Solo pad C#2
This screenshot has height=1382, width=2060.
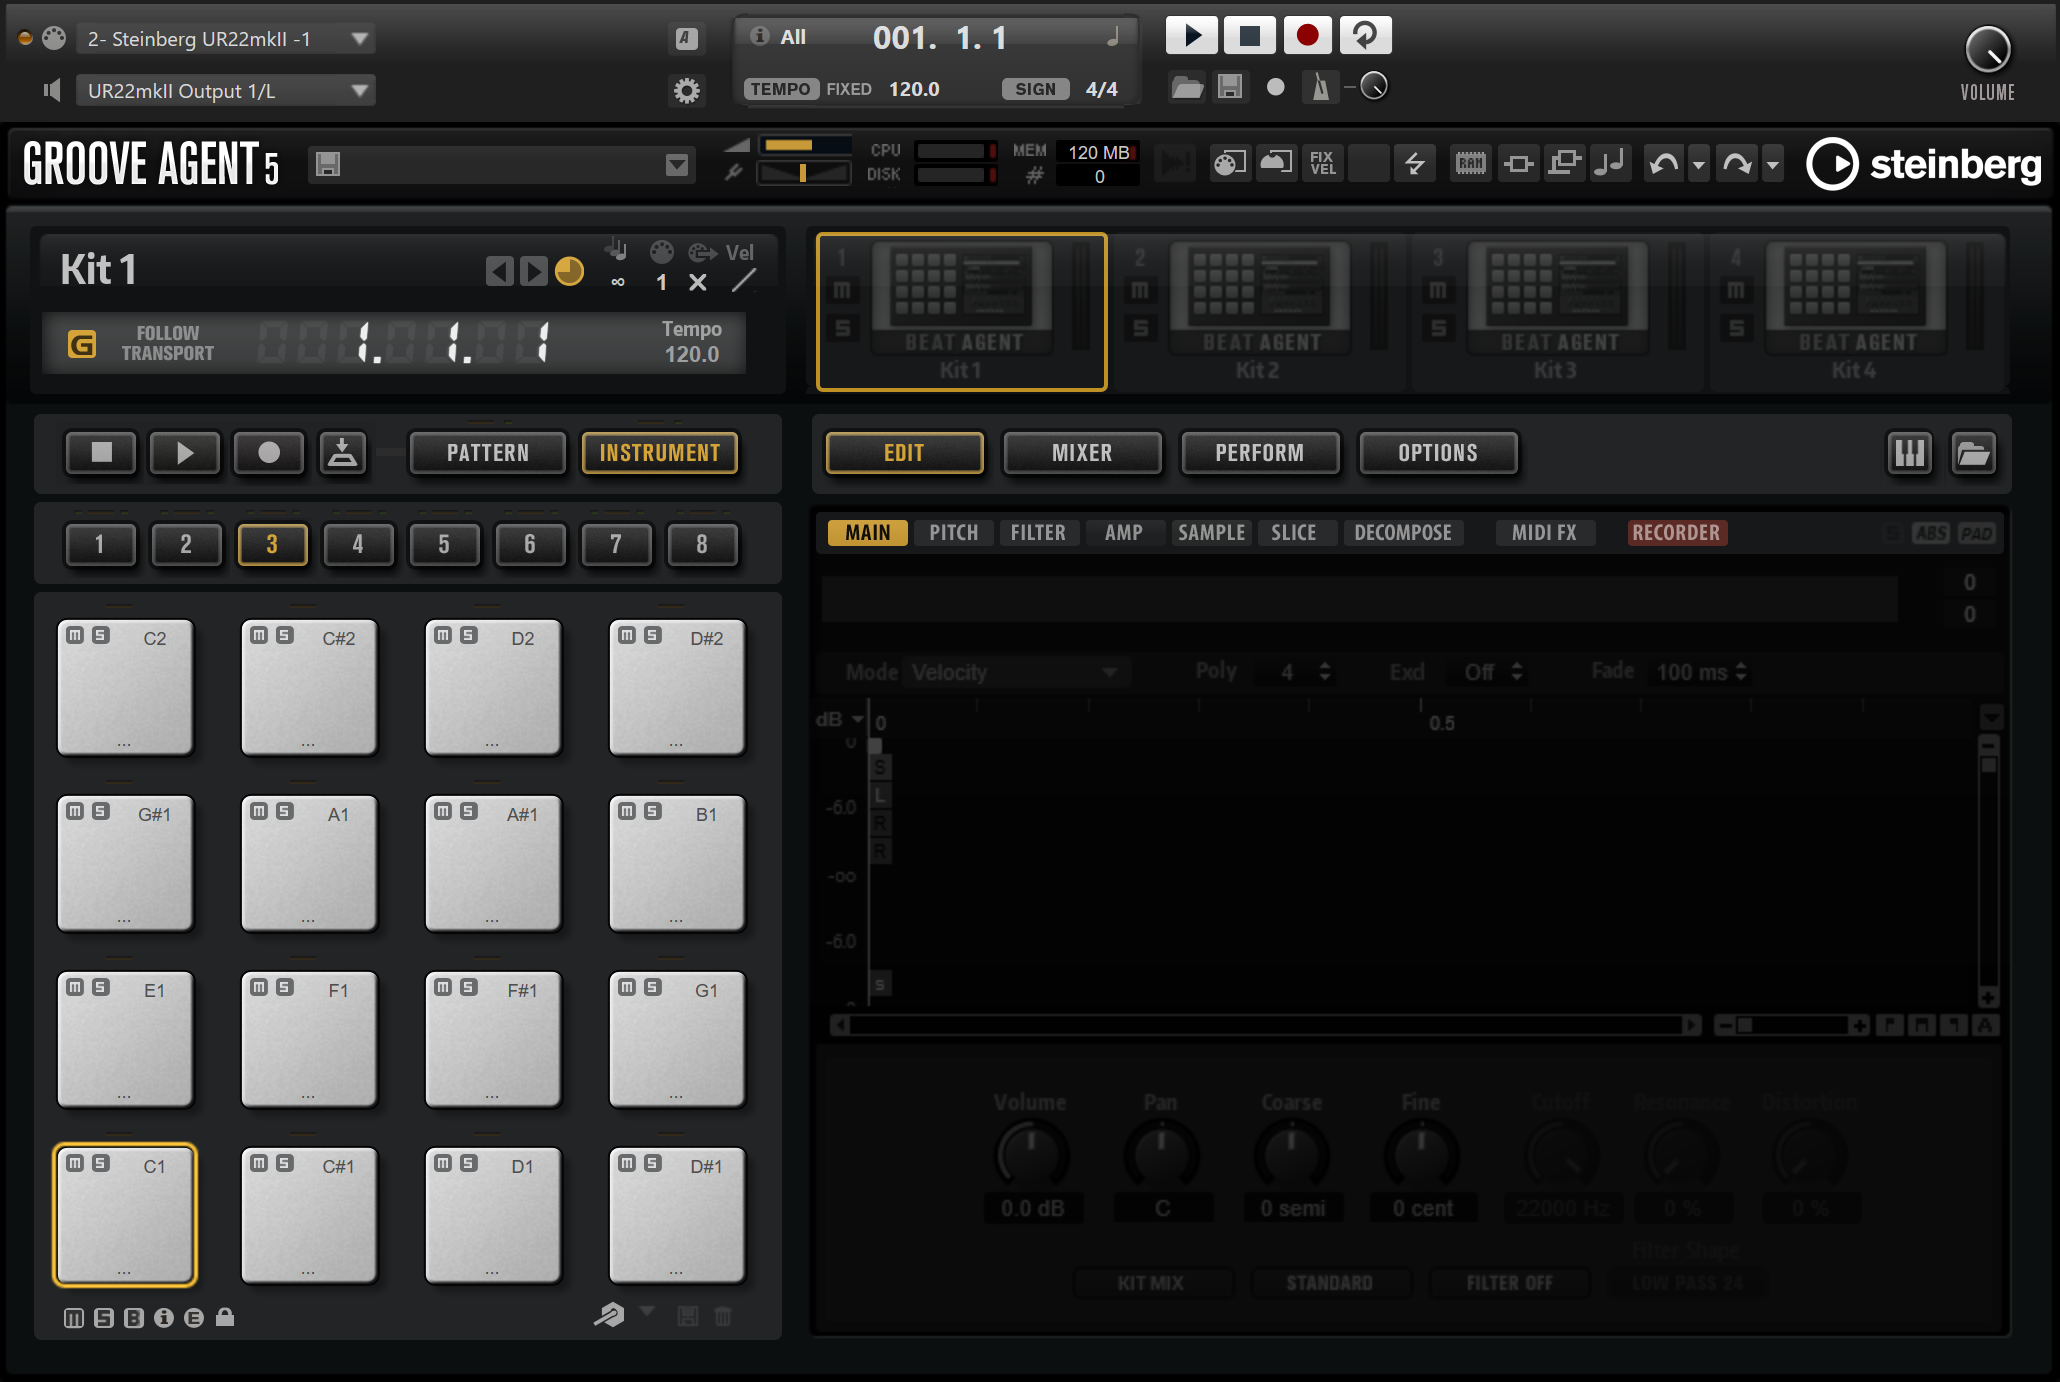click(285, 635)
